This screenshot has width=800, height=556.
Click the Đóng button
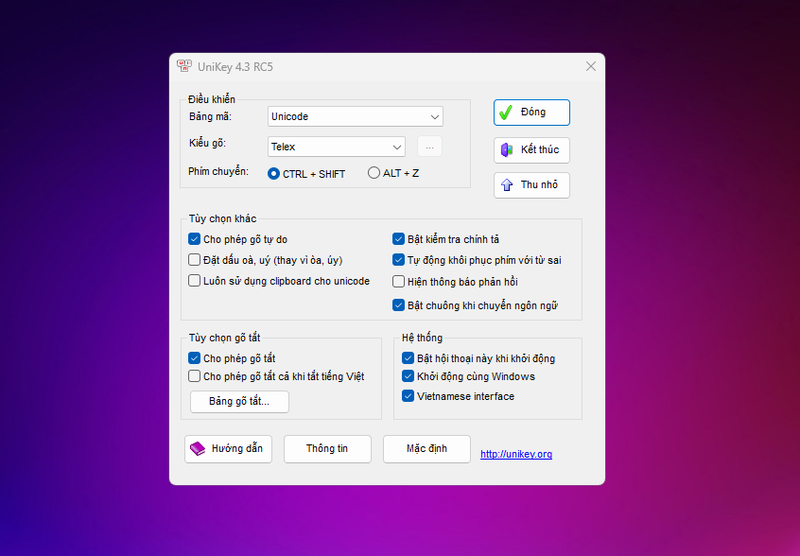[532, 112]
